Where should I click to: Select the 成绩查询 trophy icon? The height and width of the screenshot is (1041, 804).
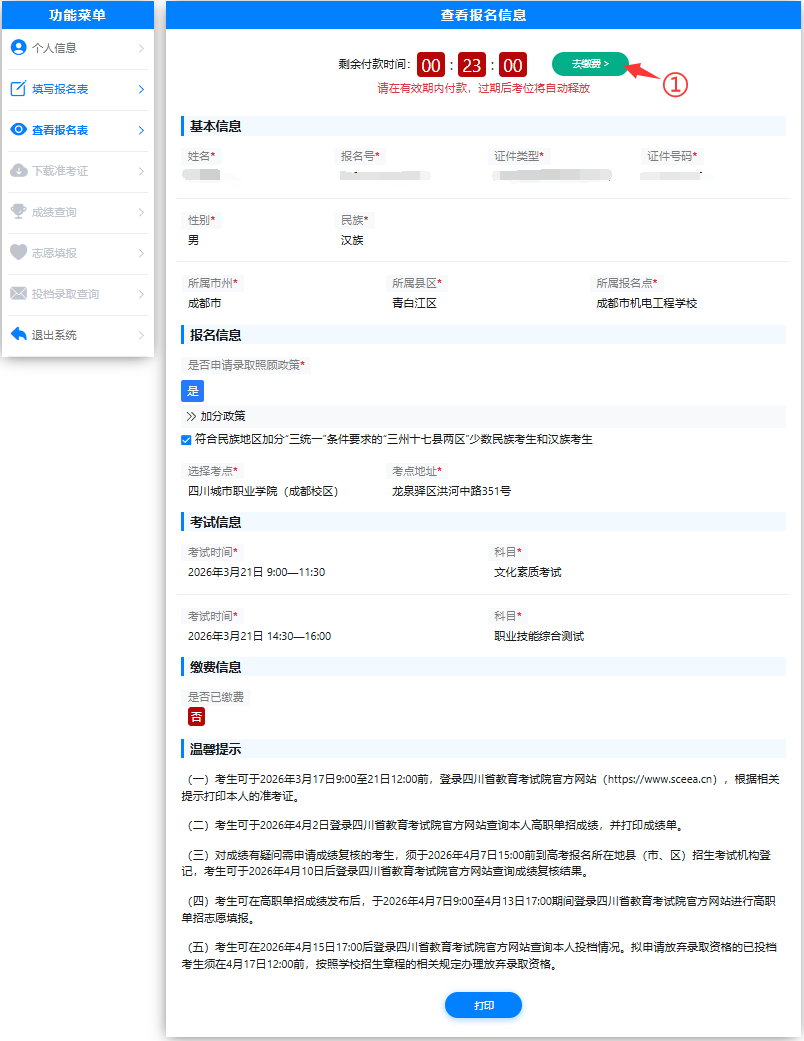[18, 212]
